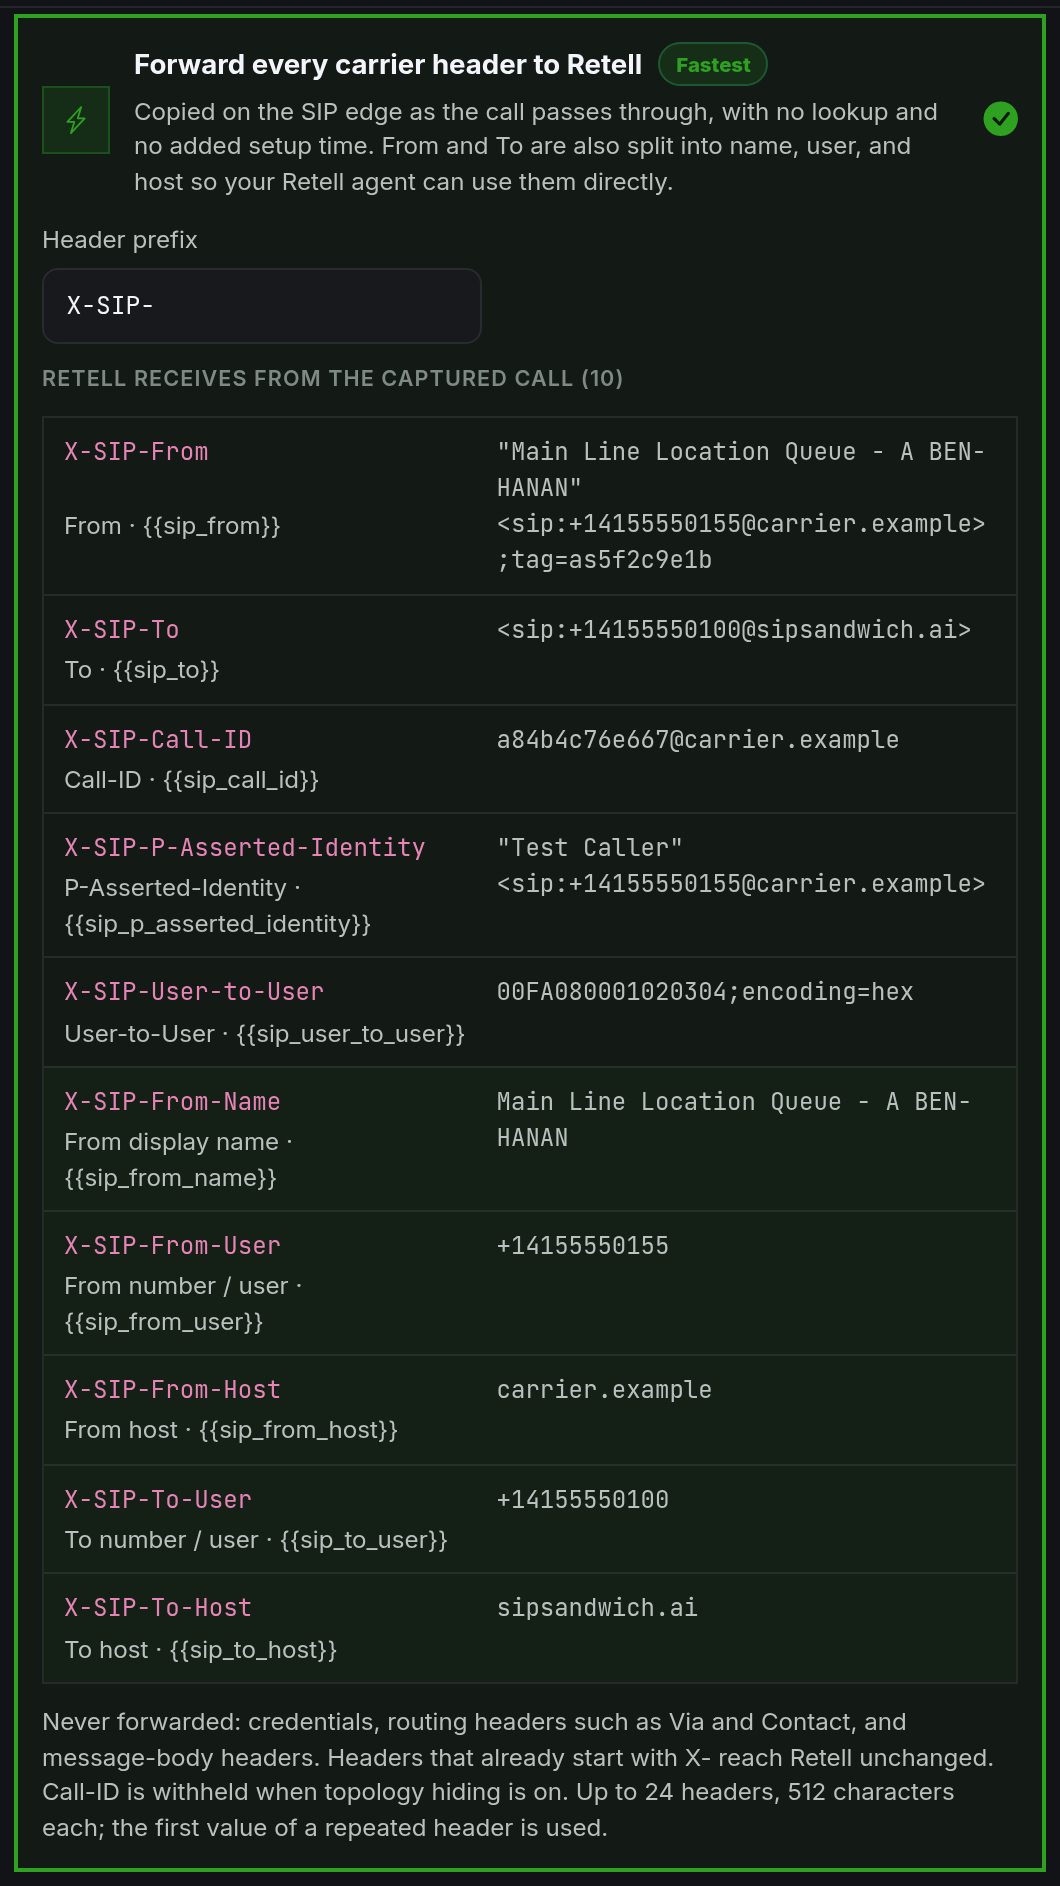Click the X-SIP-To header name
1060x1886 pixels.
[x=122, y=630]
